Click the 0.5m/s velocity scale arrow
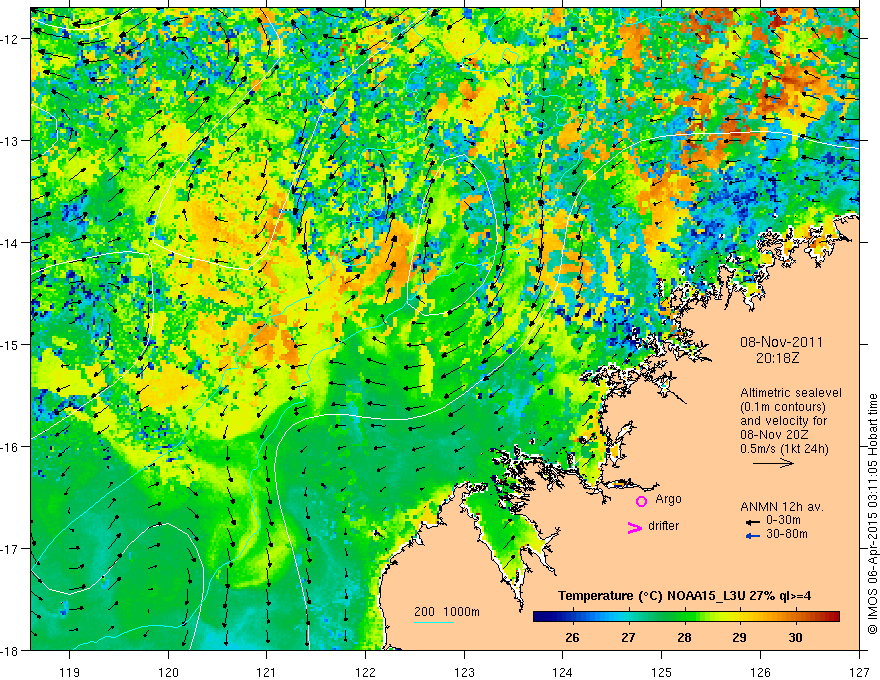Screen dimensions: 880x680 click(x=773, y=463)
